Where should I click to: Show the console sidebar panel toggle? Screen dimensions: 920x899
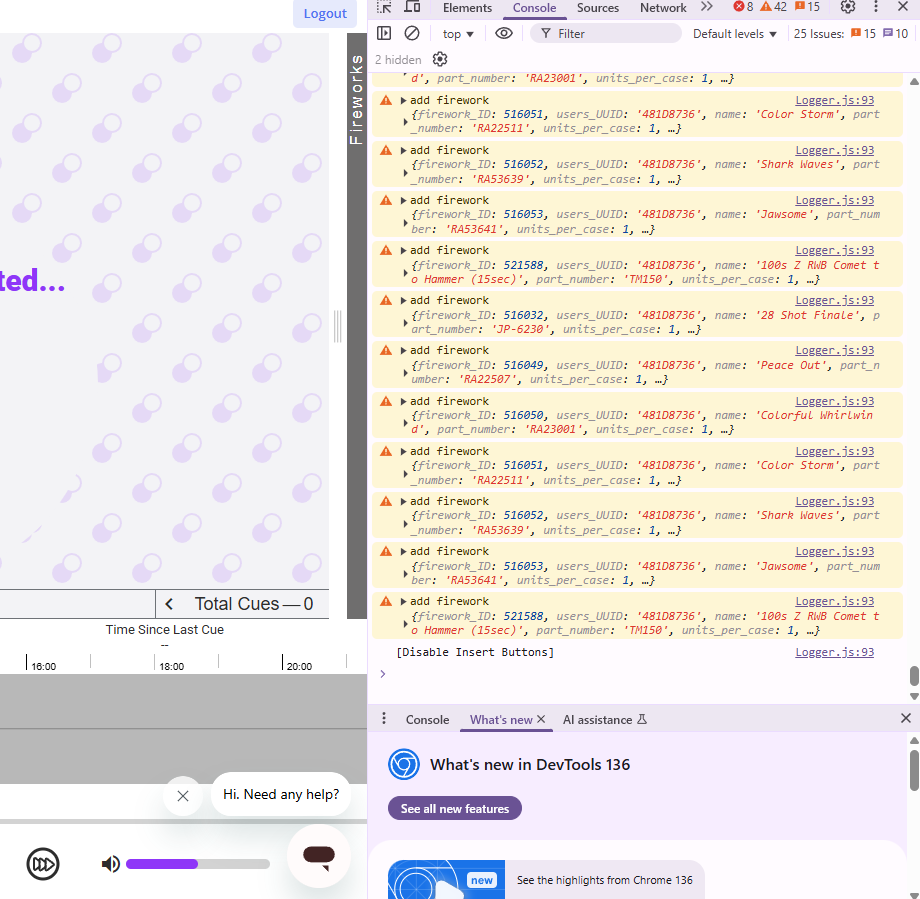(x=385, y=33)
